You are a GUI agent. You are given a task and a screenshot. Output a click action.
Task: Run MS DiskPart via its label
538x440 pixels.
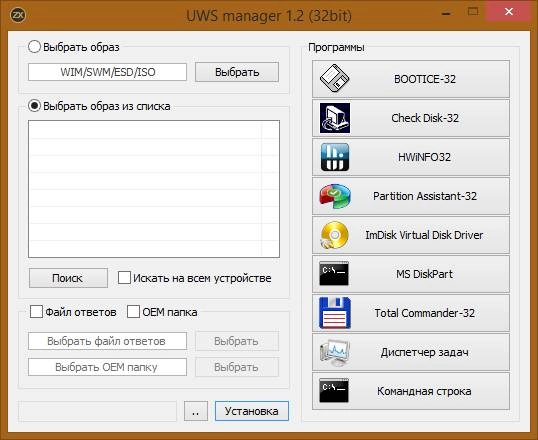coord(424,274)
